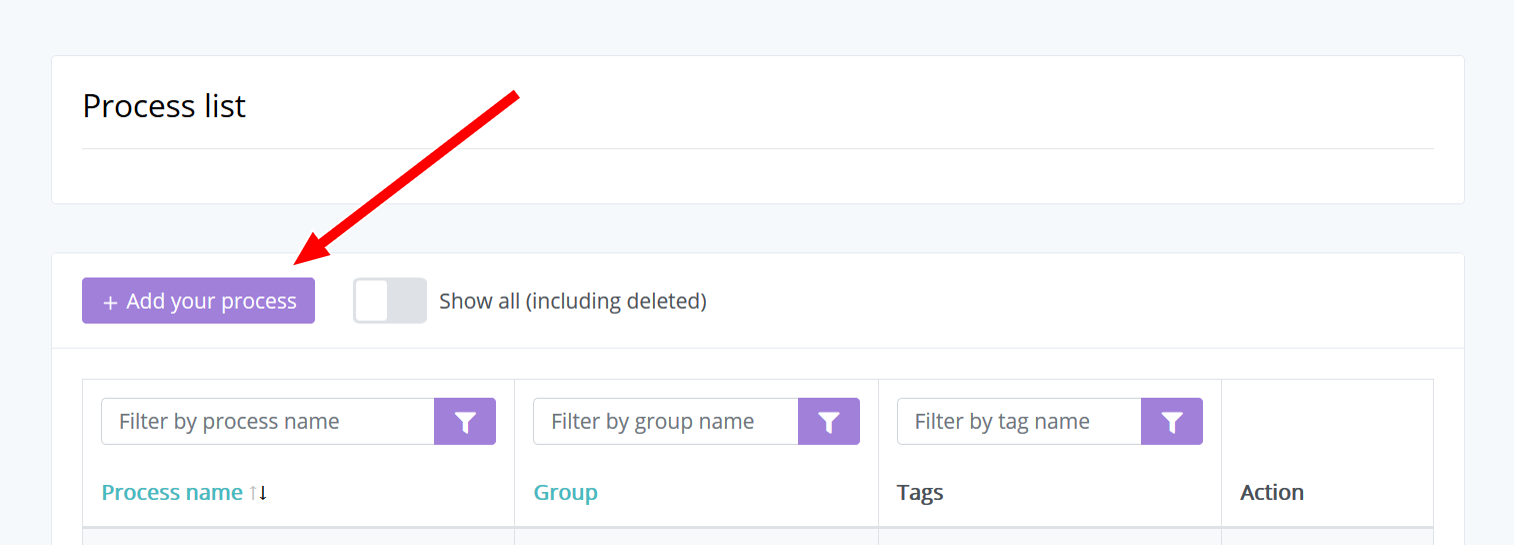Focus the Filter by process name field
1515x546 pixels.
pos(267,422)
